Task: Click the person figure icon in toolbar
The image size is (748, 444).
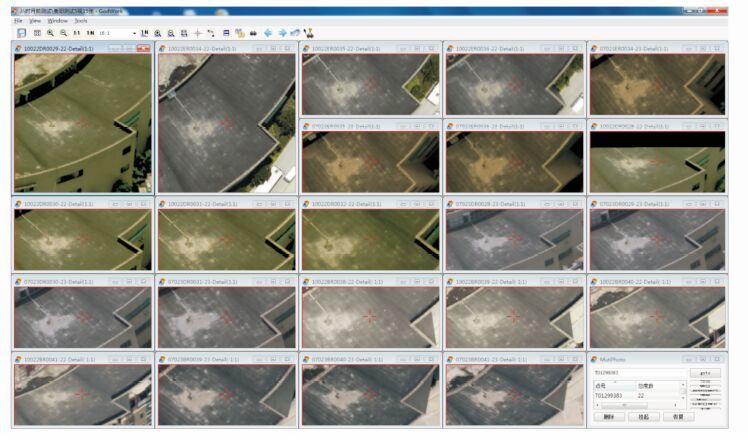Action: (309, 33)
